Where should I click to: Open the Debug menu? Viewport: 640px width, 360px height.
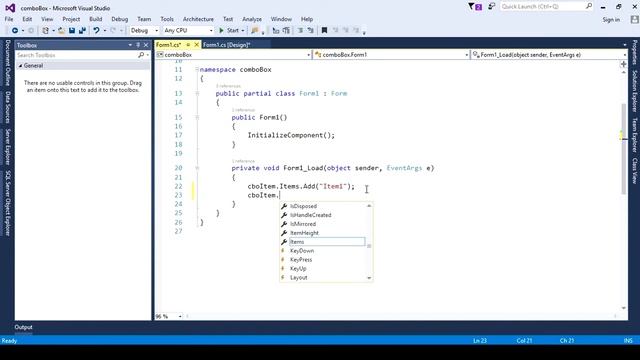[120, 19]
